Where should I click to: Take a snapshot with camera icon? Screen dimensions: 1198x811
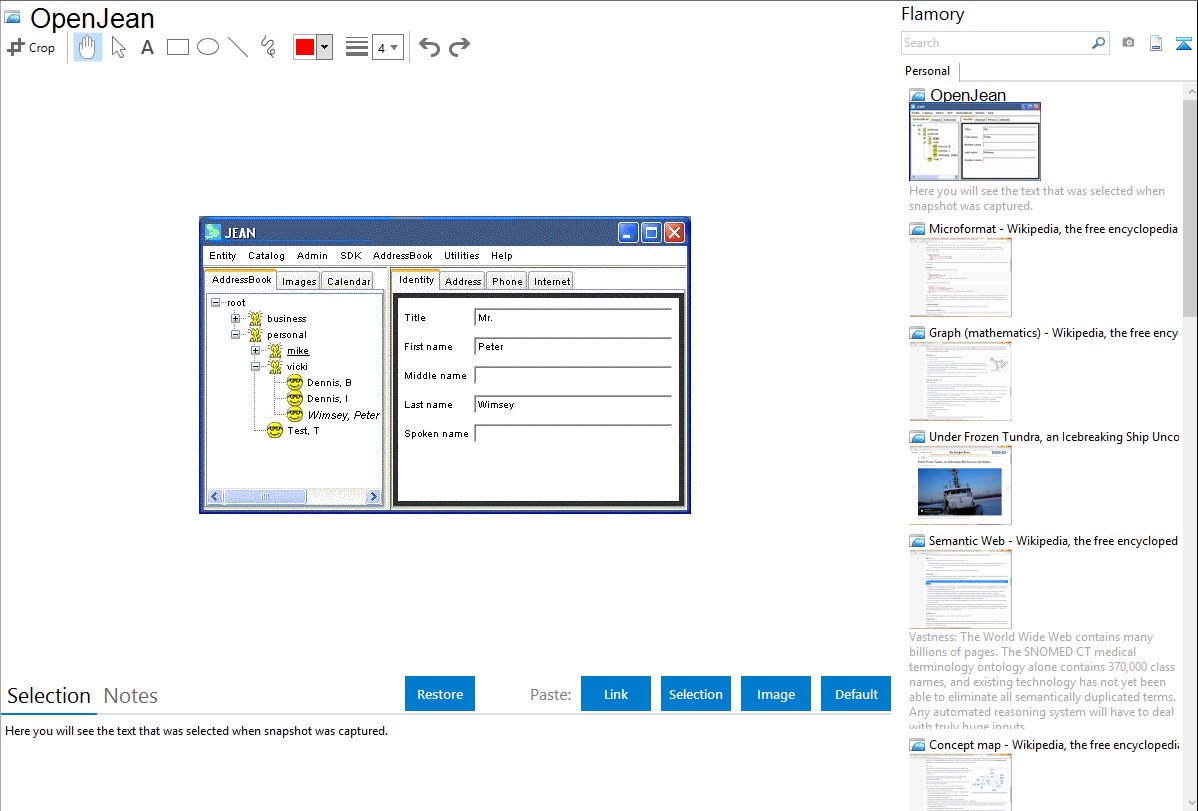(x=1128, y=43)
